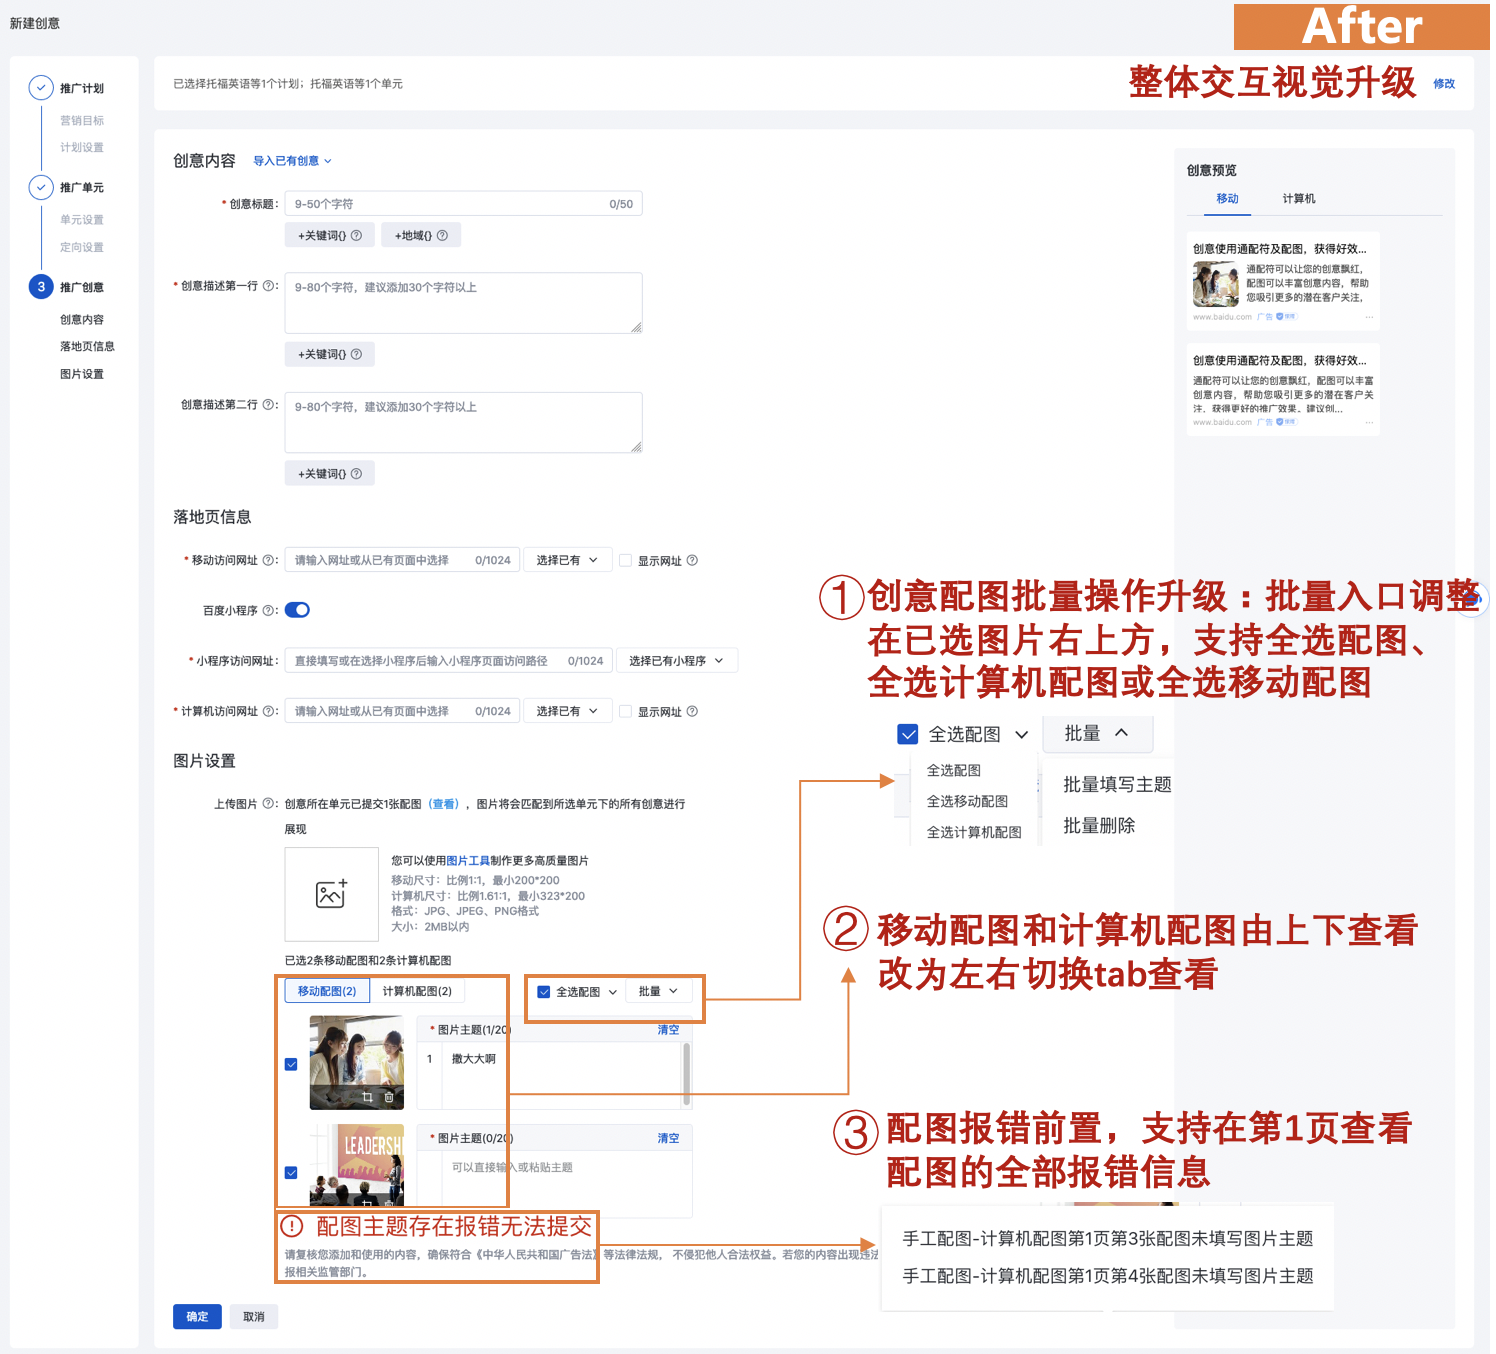Open 选择已有小程序 dropdown
The width and height of the screenshot is (1496, 1354).
pos(676,661)
